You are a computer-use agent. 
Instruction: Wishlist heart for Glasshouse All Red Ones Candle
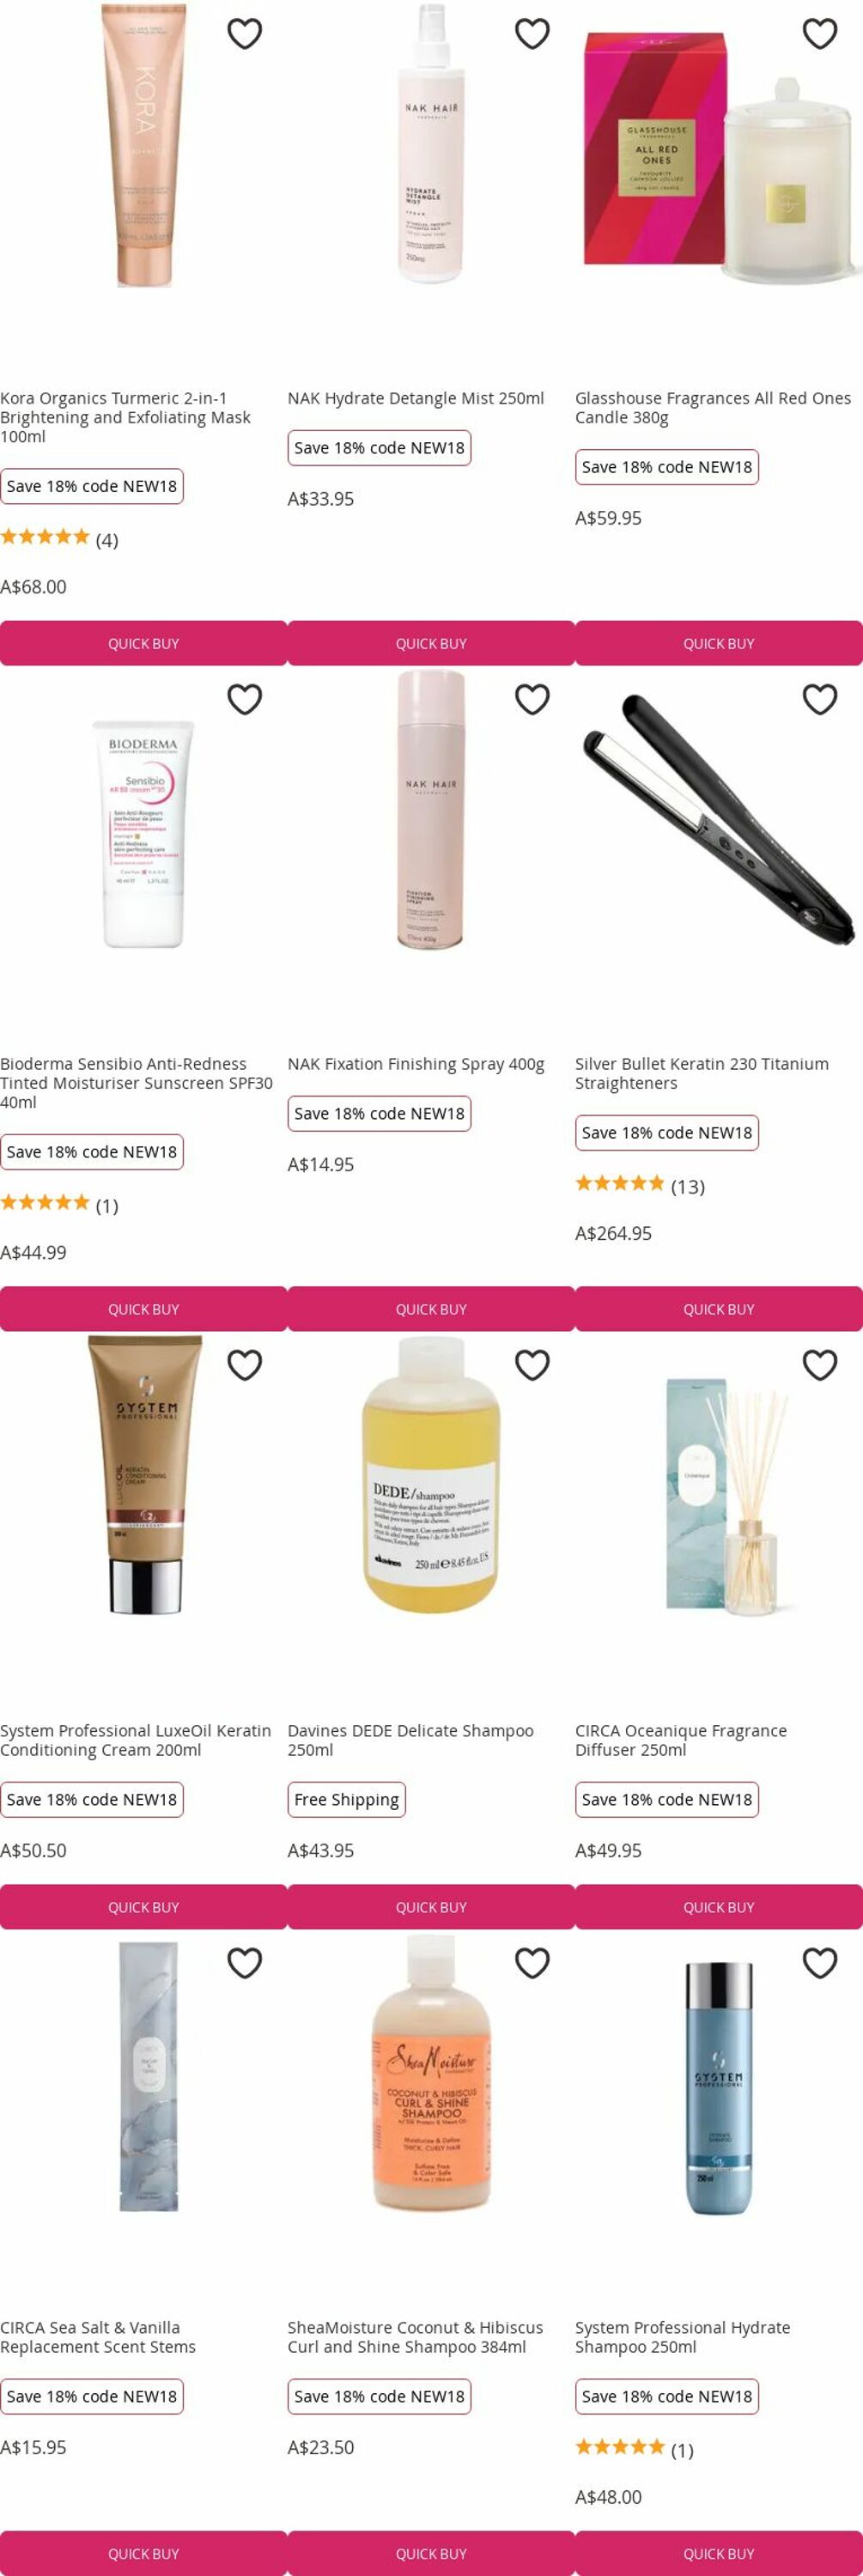click(x=820, y=34)
